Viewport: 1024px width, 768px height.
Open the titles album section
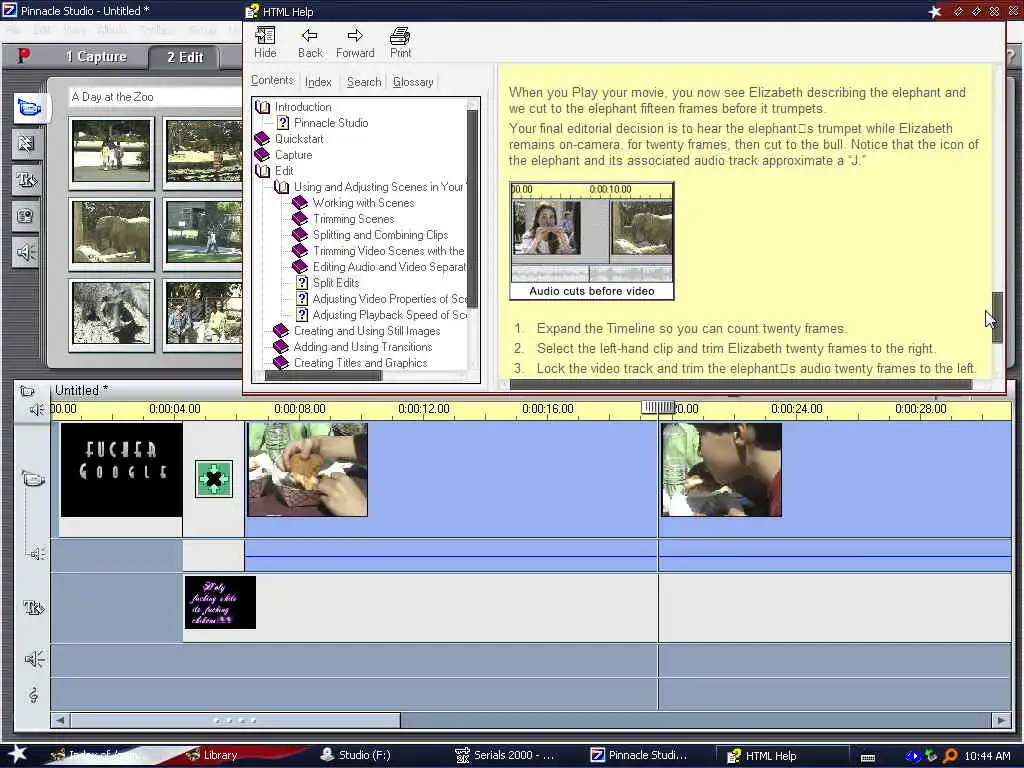(x=27, y=180)
